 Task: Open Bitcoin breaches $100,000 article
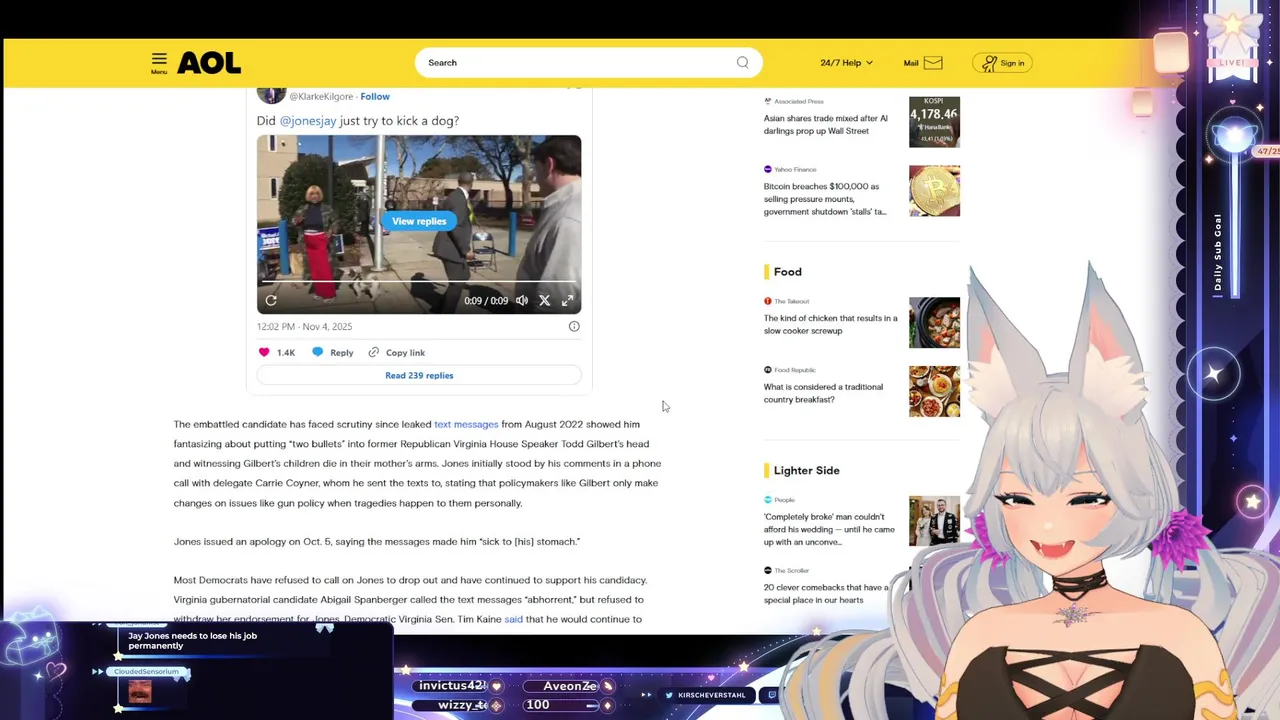click(825, 199)
